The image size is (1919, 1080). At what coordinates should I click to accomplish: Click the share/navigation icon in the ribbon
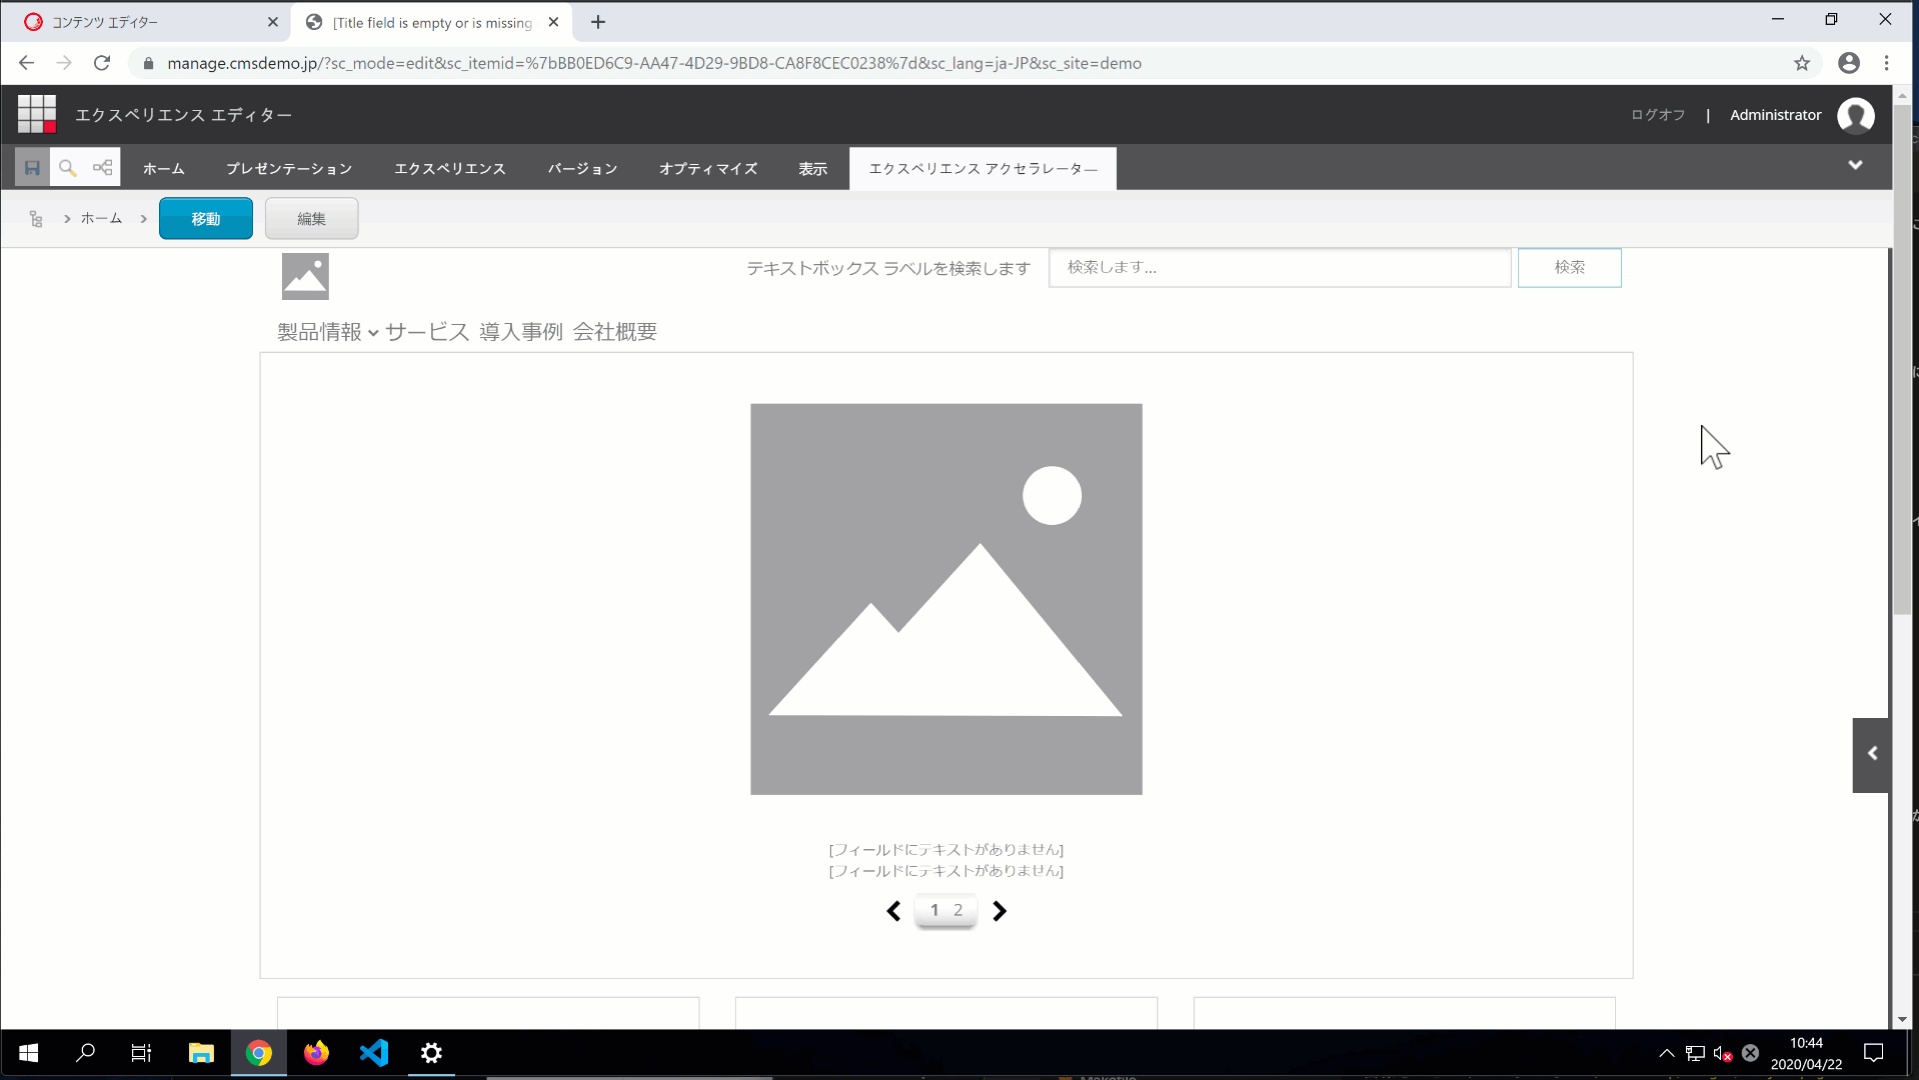(103, 168)
